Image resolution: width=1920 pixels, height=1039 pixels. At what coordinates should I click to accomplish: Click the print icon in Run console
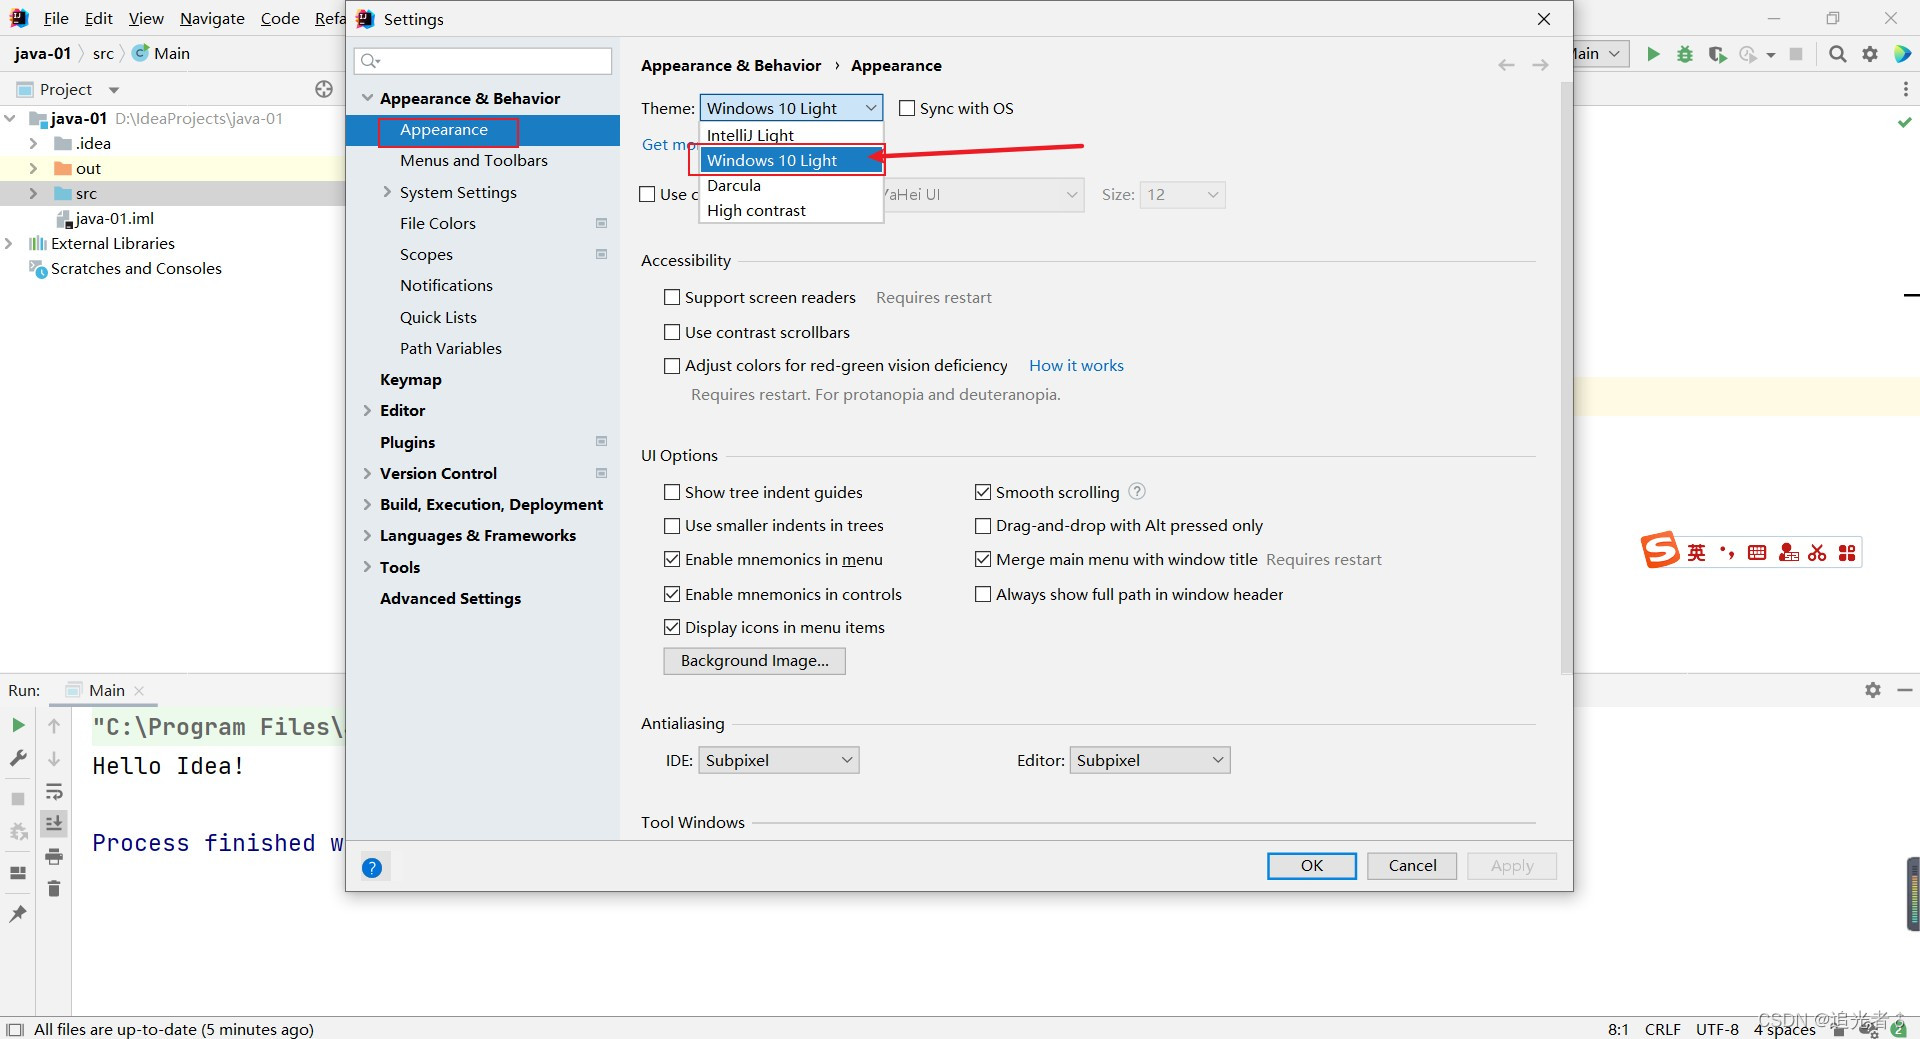click(54, 856)
